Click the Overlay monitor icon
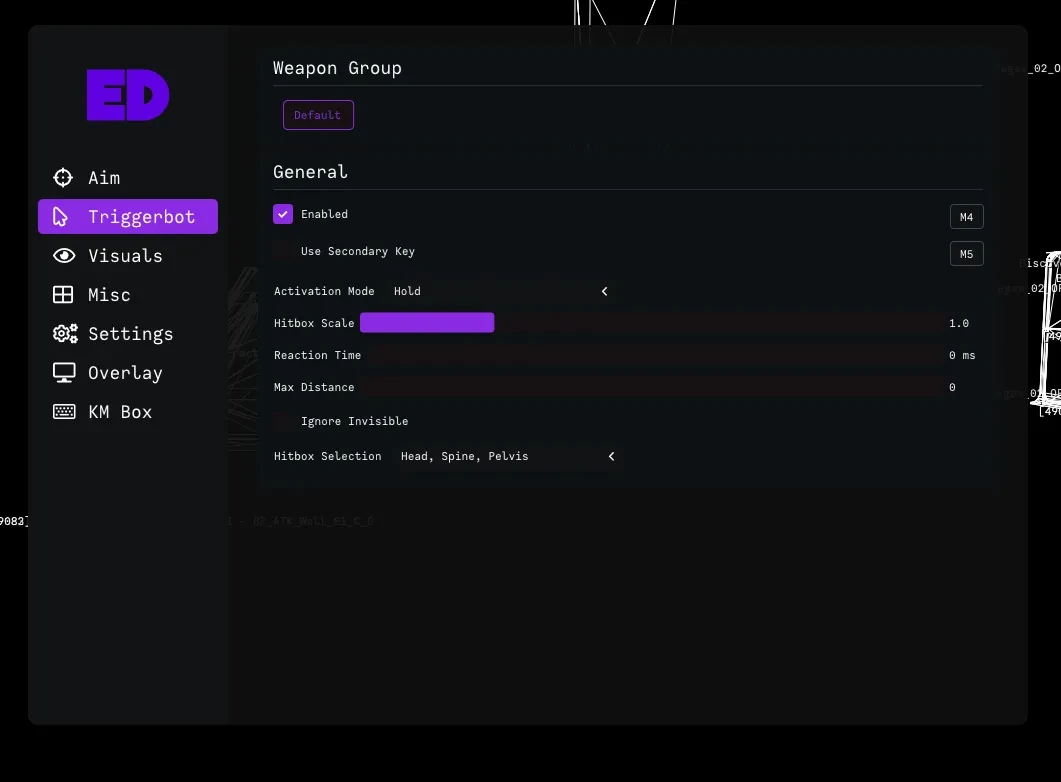Viewport: 1061px width, 782px height. tap(64, 373)
